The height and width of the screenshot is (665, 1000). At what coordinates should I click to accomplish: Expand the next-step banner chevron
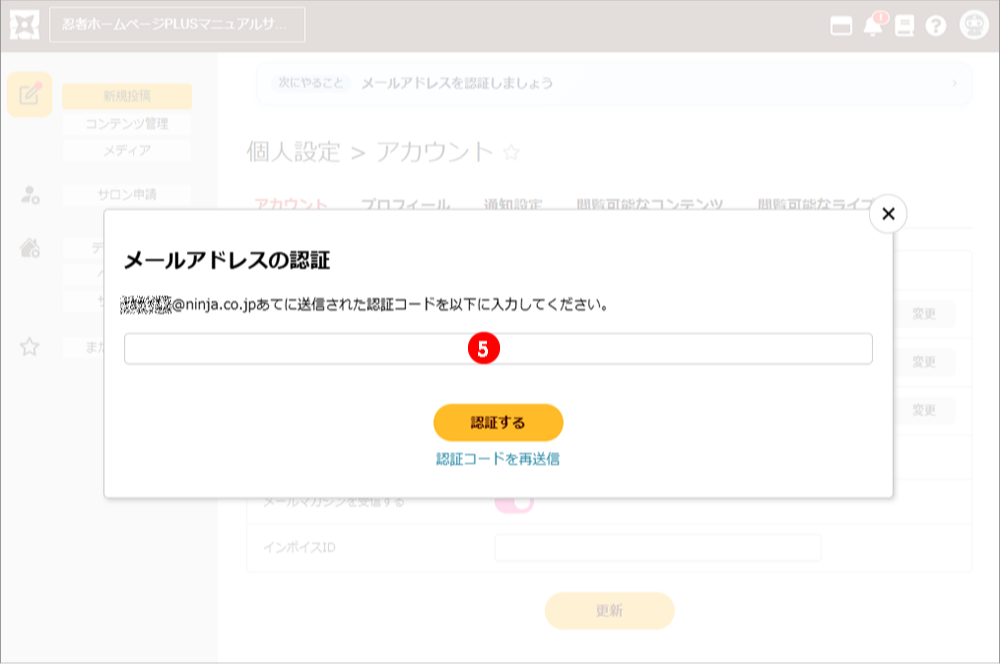(955, 83)
